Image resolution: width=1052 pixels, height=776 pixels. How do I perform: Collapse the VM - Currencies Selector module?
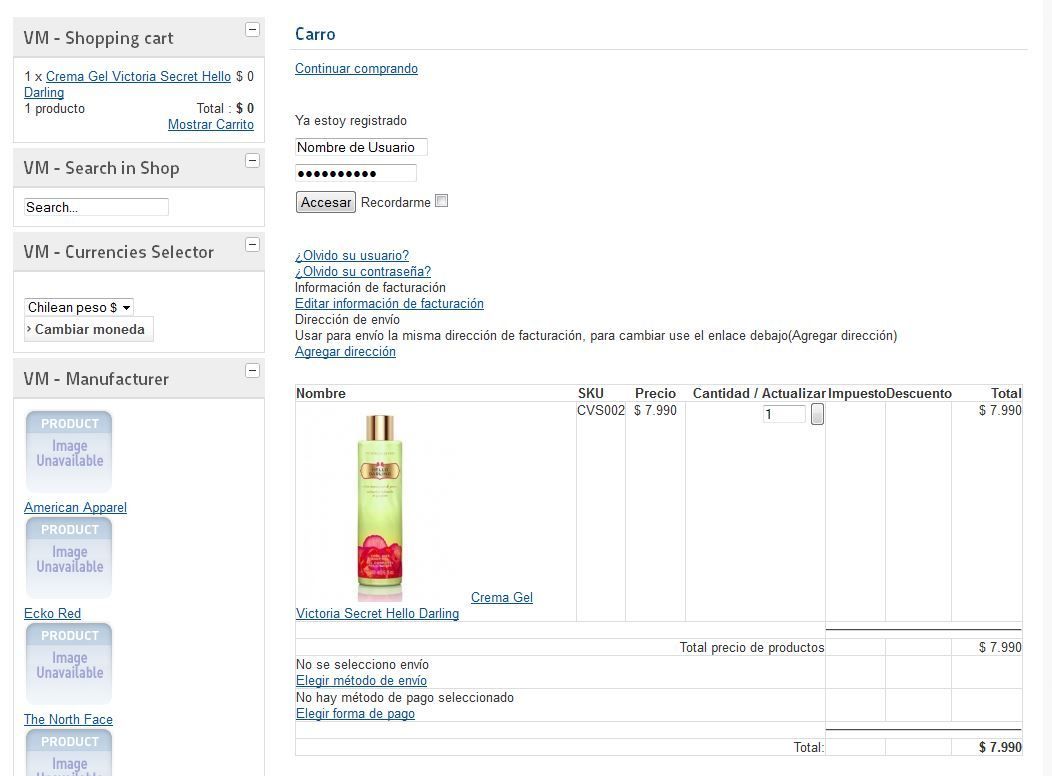click(252, 245)
